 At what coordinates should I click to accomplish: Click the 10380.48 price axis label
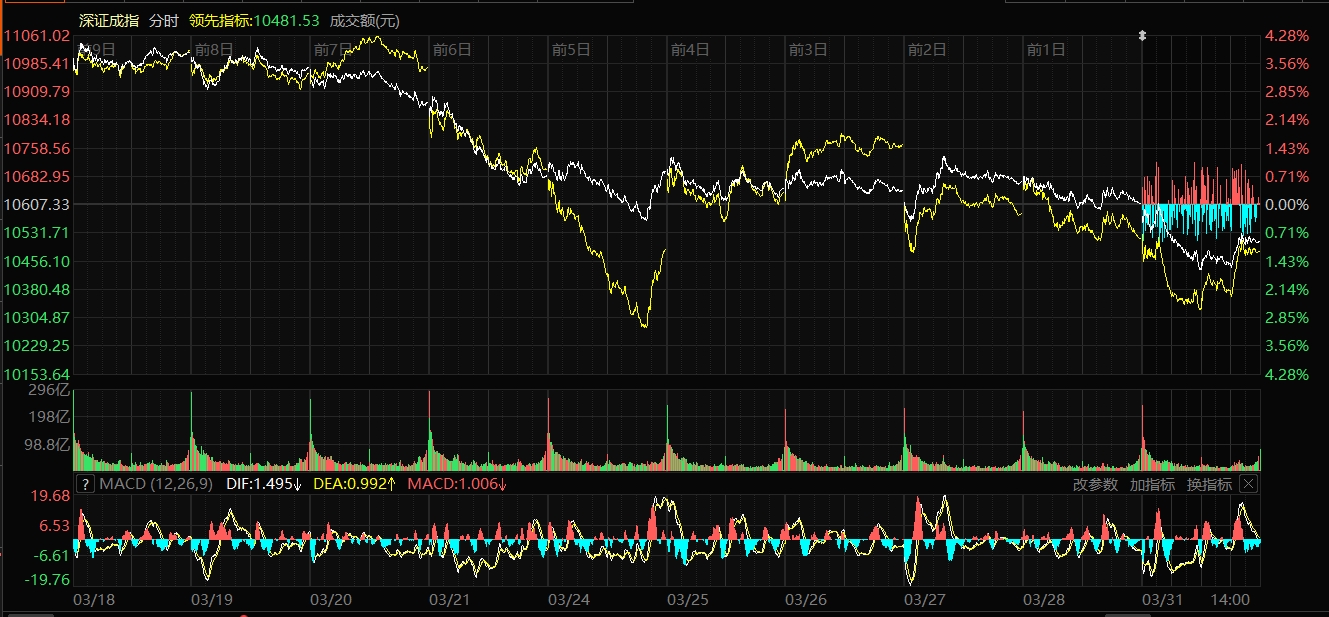tap(37, 289)
